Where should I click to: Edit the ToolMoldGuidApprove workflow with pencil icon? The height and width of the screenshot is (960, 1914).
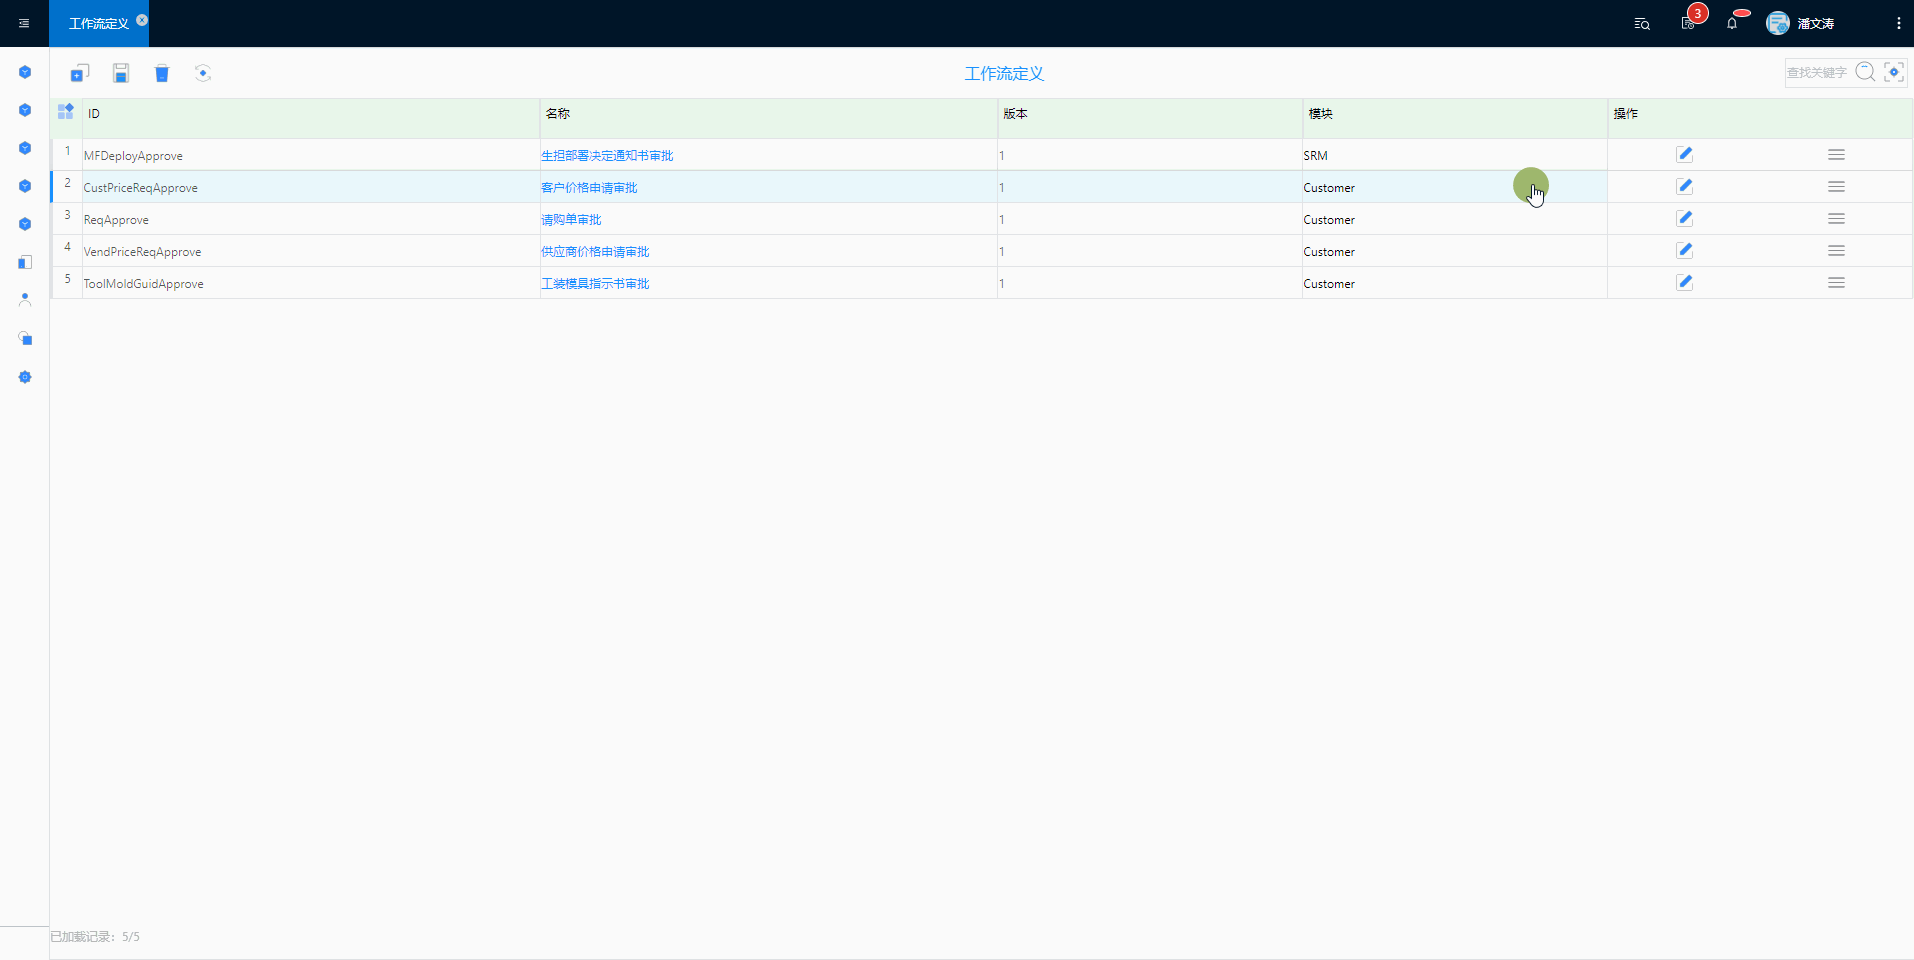pyautogui.click(x=1684, y=282)
